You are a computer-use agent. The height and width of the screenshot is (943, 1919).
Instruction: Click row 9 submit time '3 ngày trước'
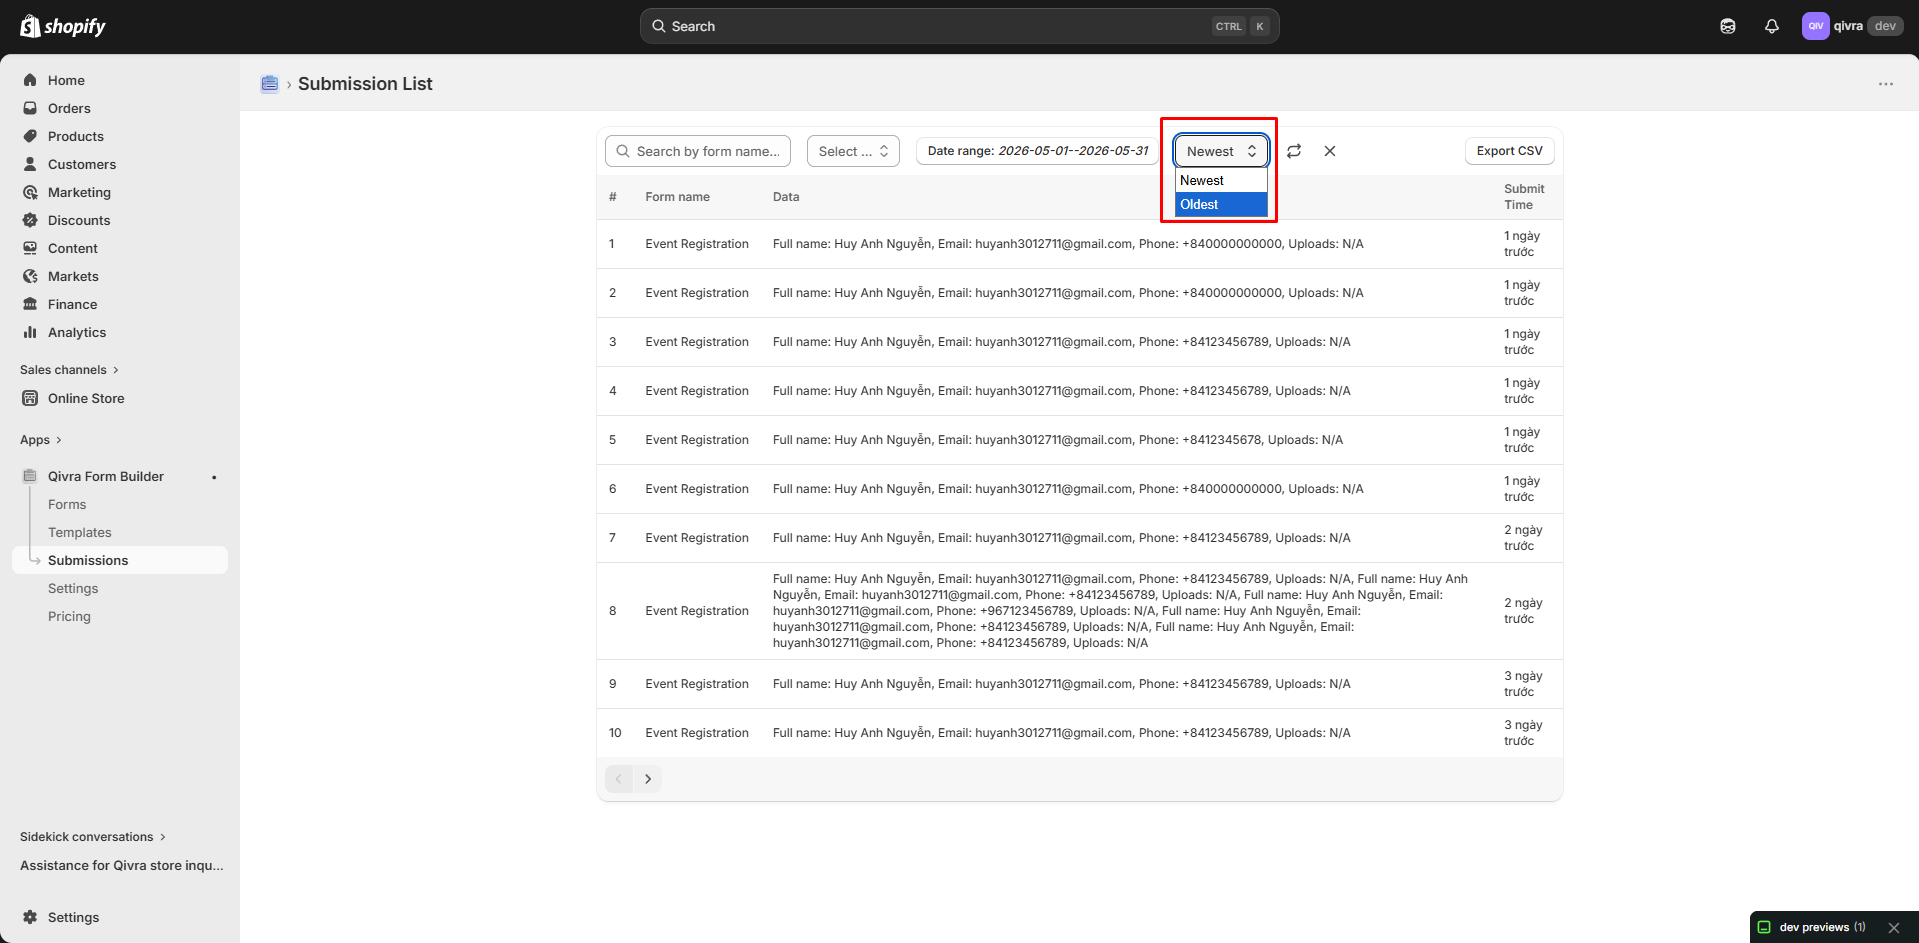pos(1523,684)
